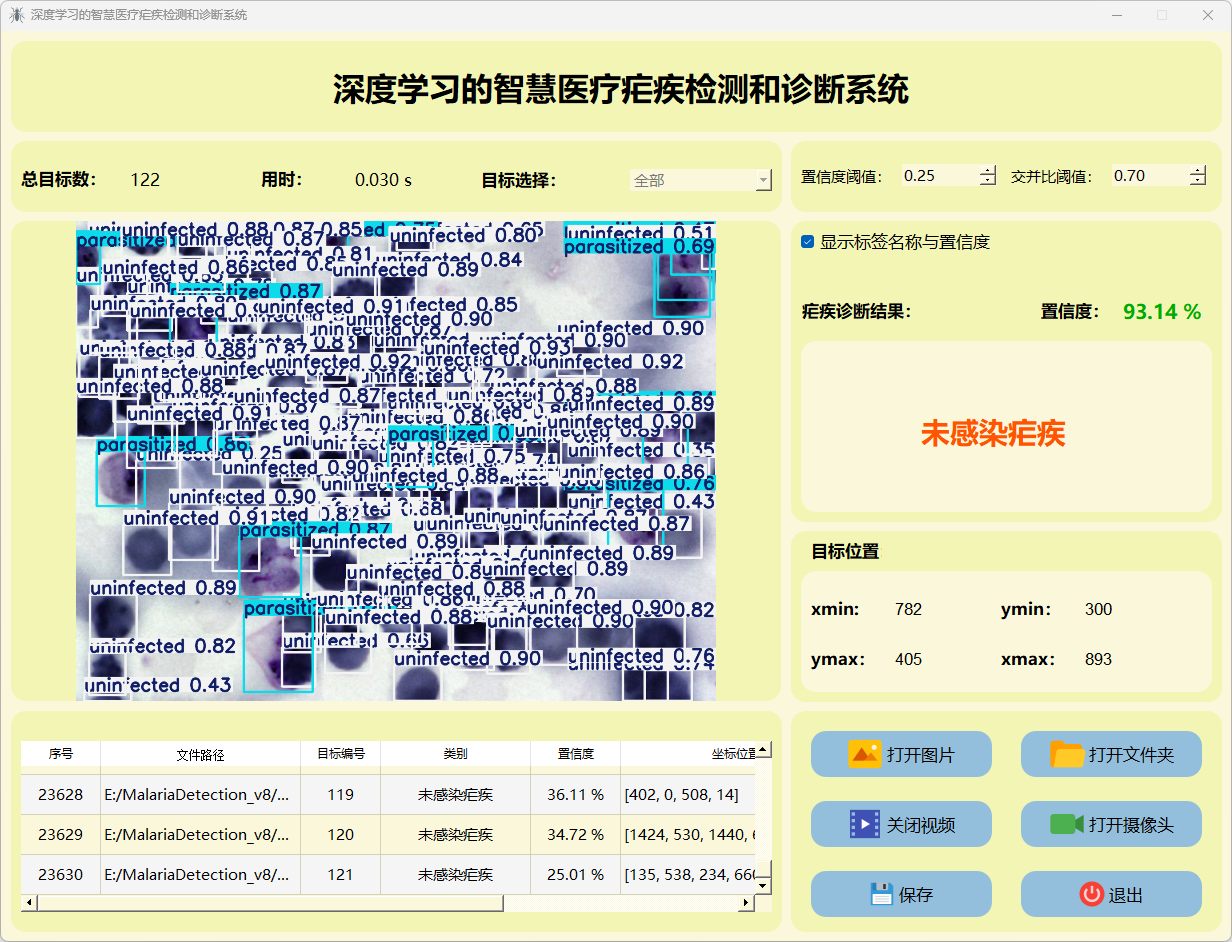Increase the 置信度阈值 value with up arrow

pos(988,170)
